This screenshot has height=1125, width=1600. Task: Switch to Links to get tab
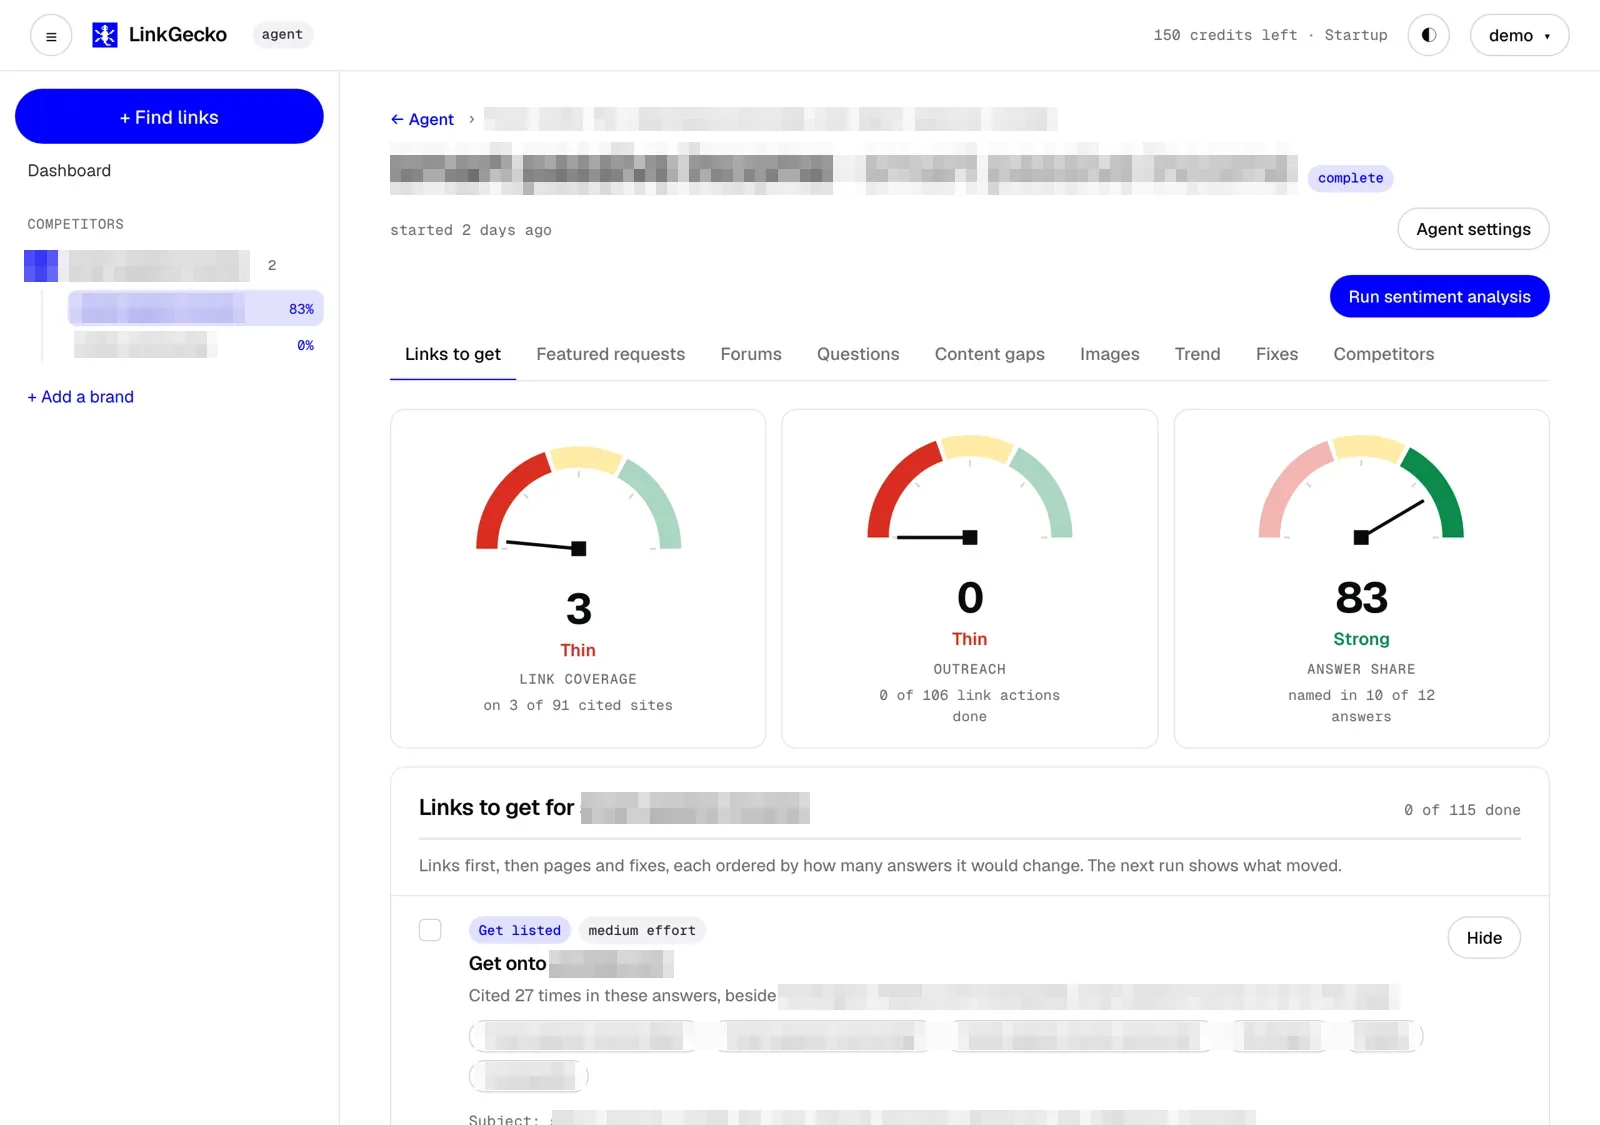coord(453,354)
